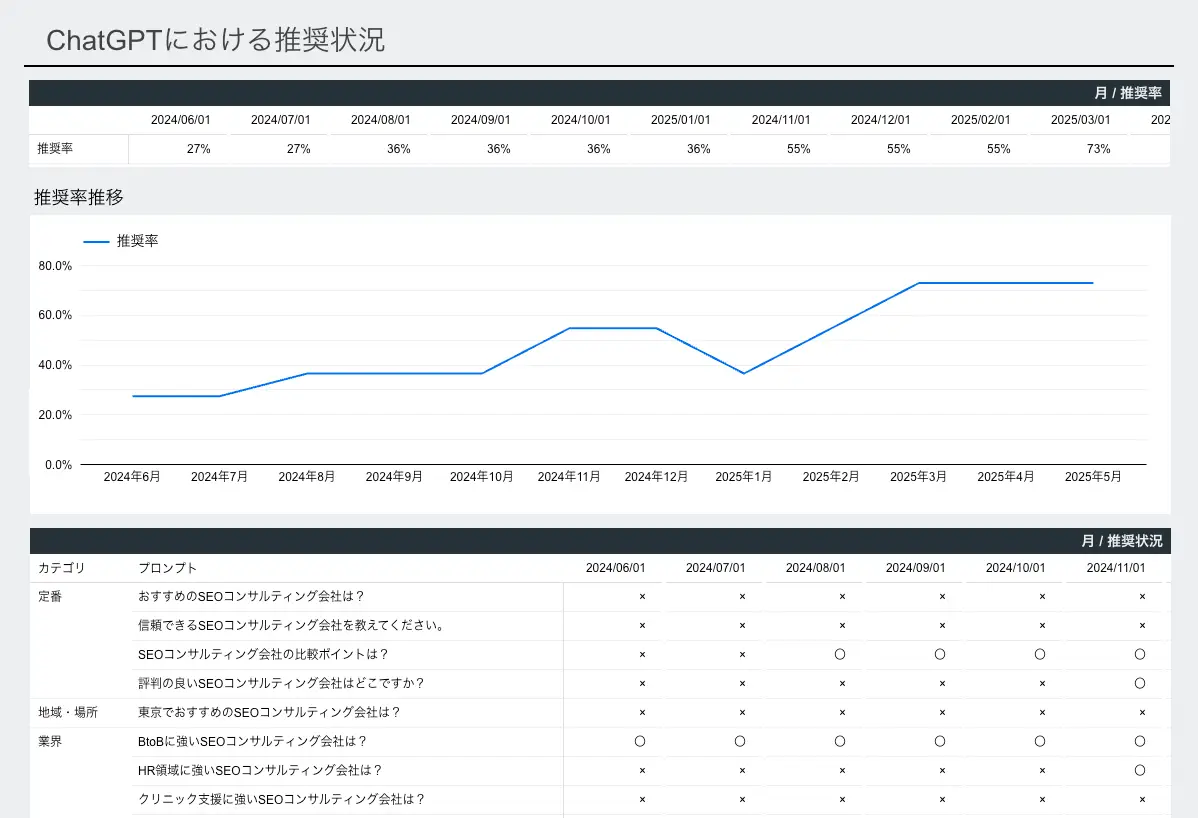Screen dimensions: 1198x818
Task: Click the 2025年5月 x-axis label
Action: coord(1093,477)
